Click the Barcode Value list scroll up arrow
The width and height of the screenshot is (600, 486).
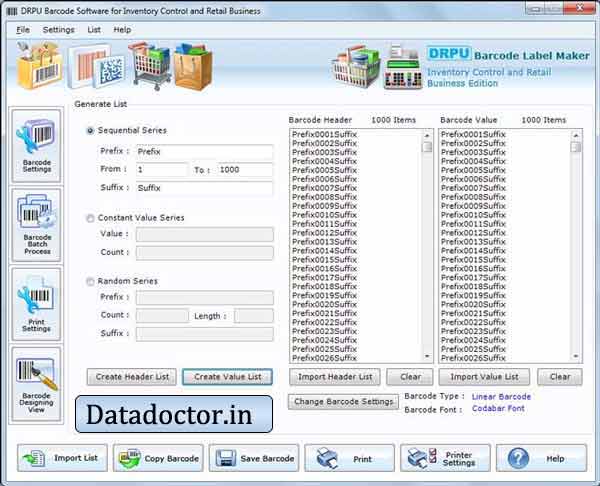click(x=576, y=135)
